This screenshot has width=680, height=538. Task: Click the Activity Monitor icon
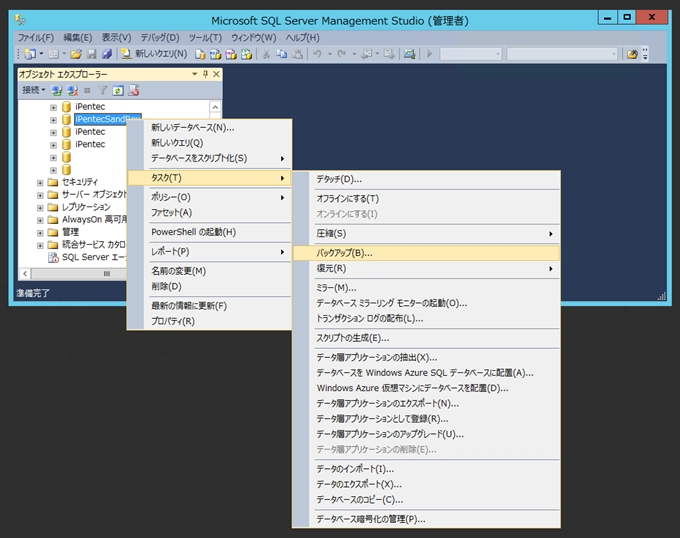pos(409,54)
